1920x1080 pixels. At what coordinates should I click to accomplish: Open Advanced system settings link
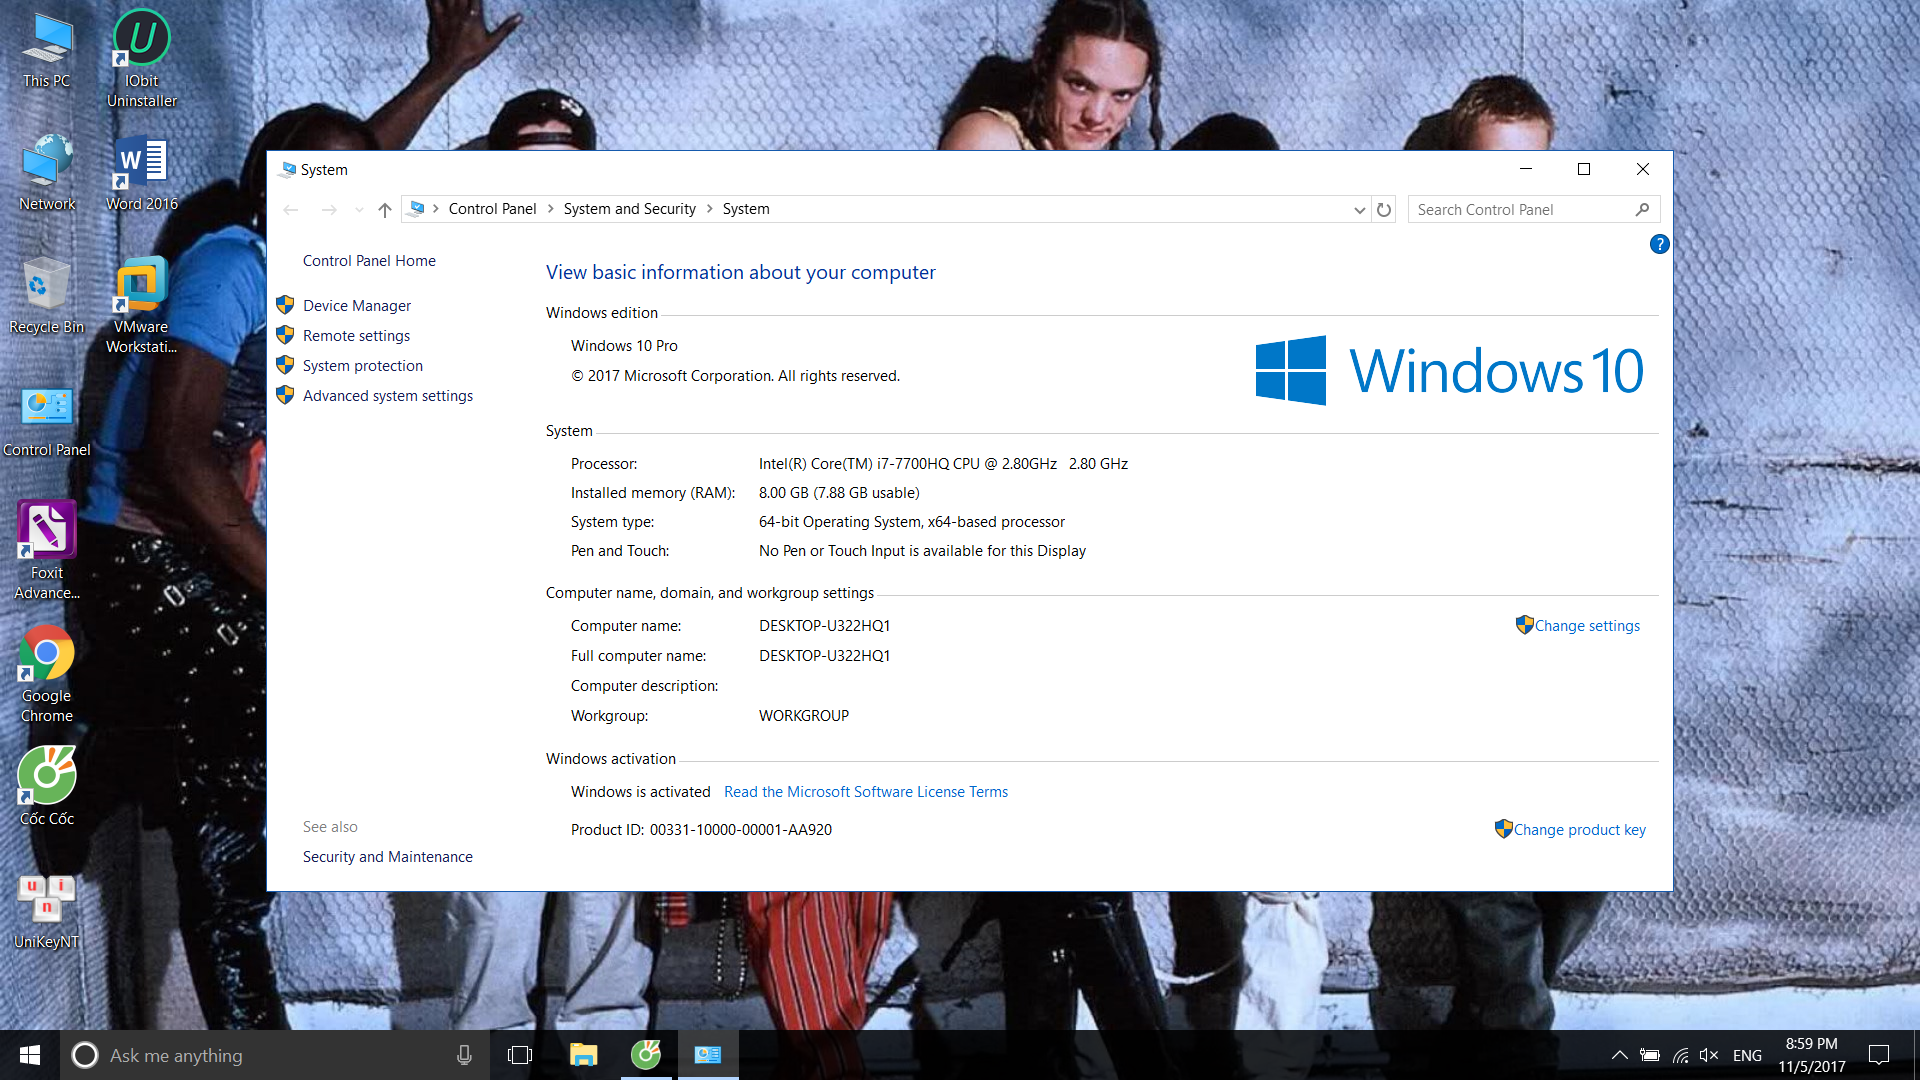click(388, 396)
